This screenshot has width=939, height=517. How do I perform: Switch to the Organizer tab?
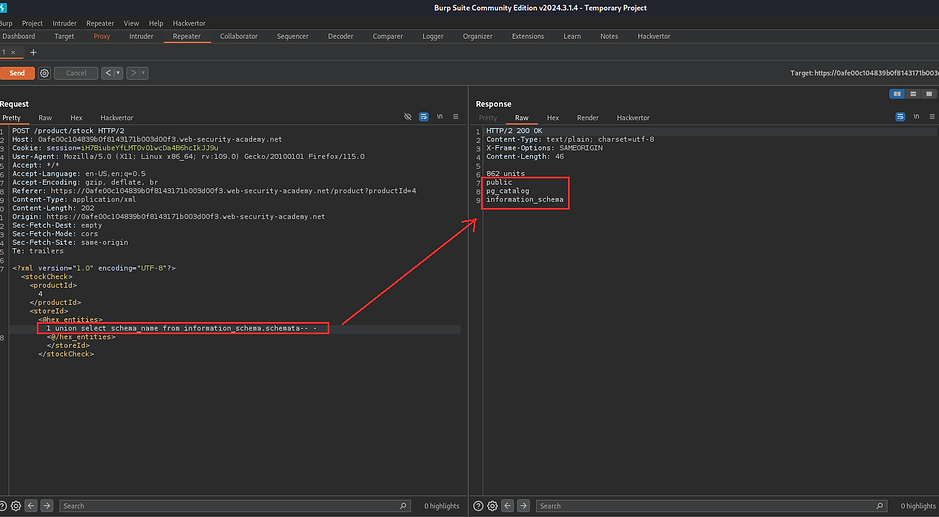coord(477,37)
